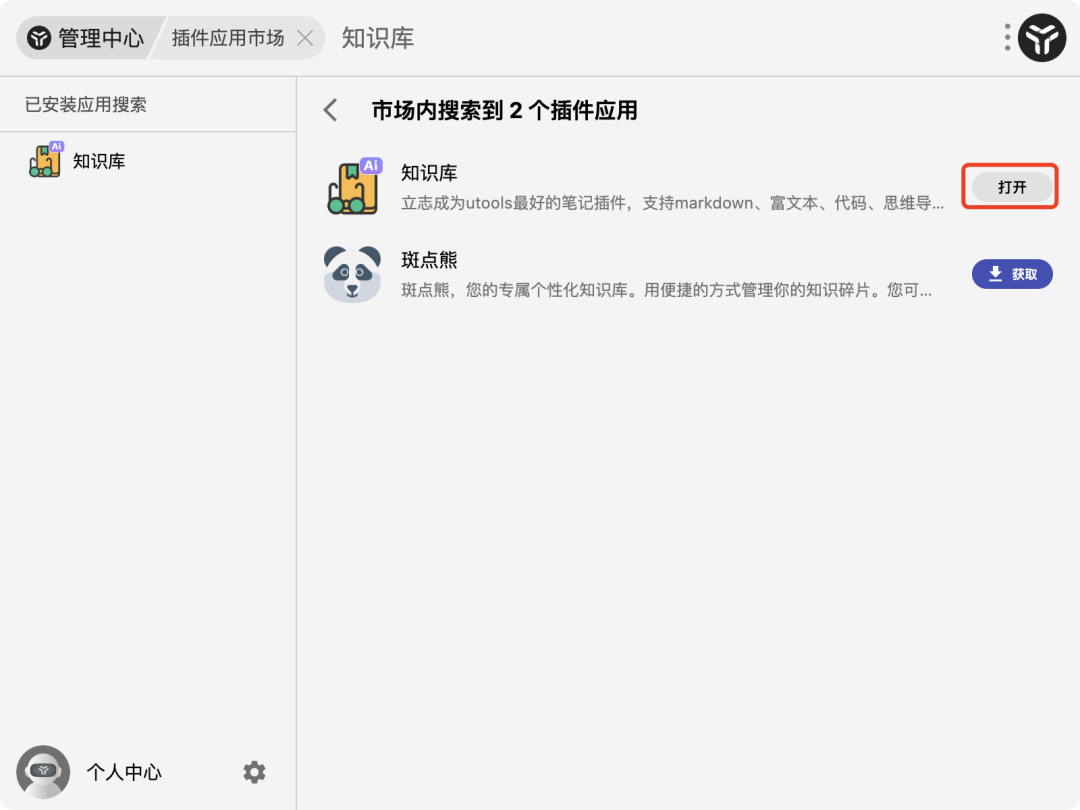
Task: Select 已安装应用搜索 heading
Action: pos(85,105)
